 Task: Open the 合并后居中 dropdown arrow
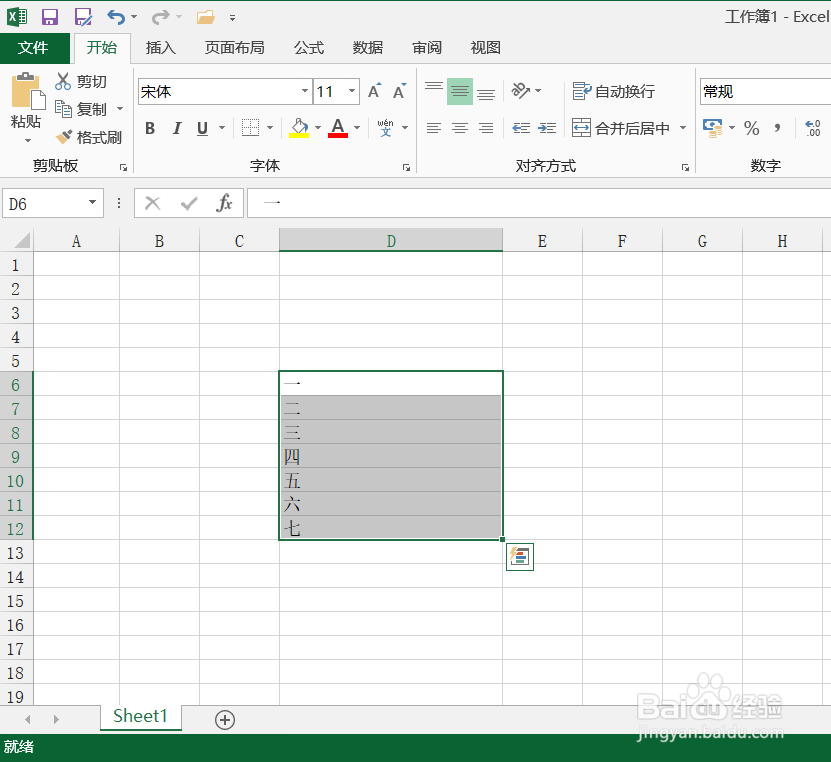[683, 128]
